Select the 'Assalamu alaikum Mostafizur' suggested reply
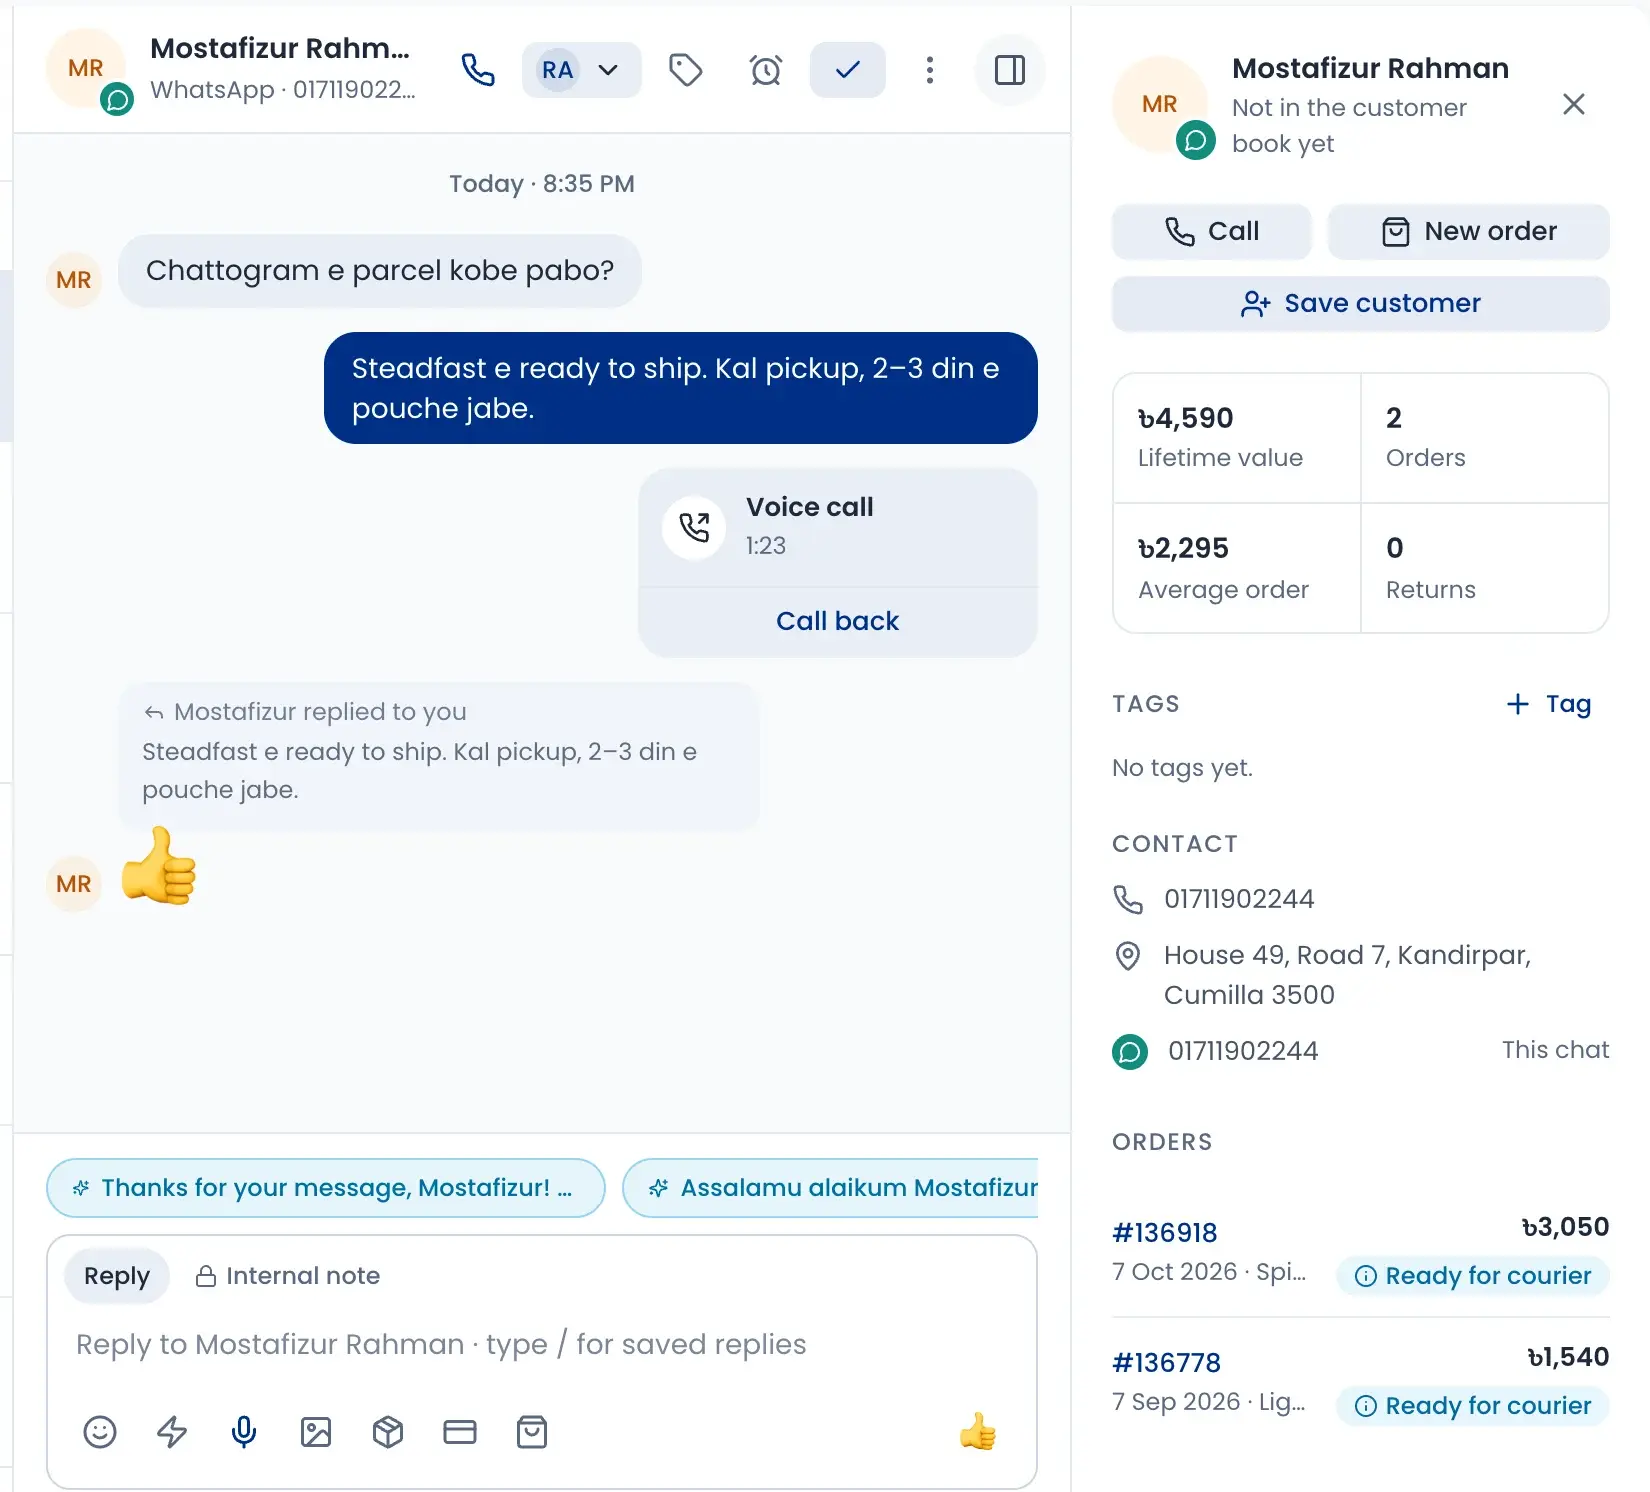The image size is (1650, 1492). (x=830, y=1188)
